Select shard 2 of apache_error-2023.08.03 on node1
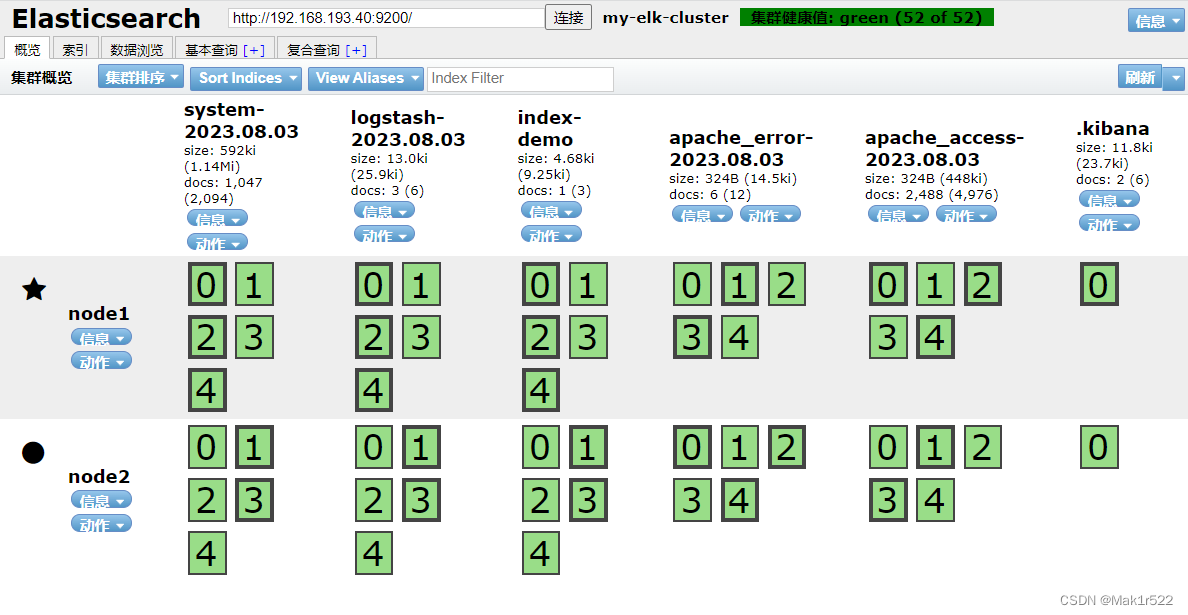Viewport: 1188px width, 615px height. [786, 285]
